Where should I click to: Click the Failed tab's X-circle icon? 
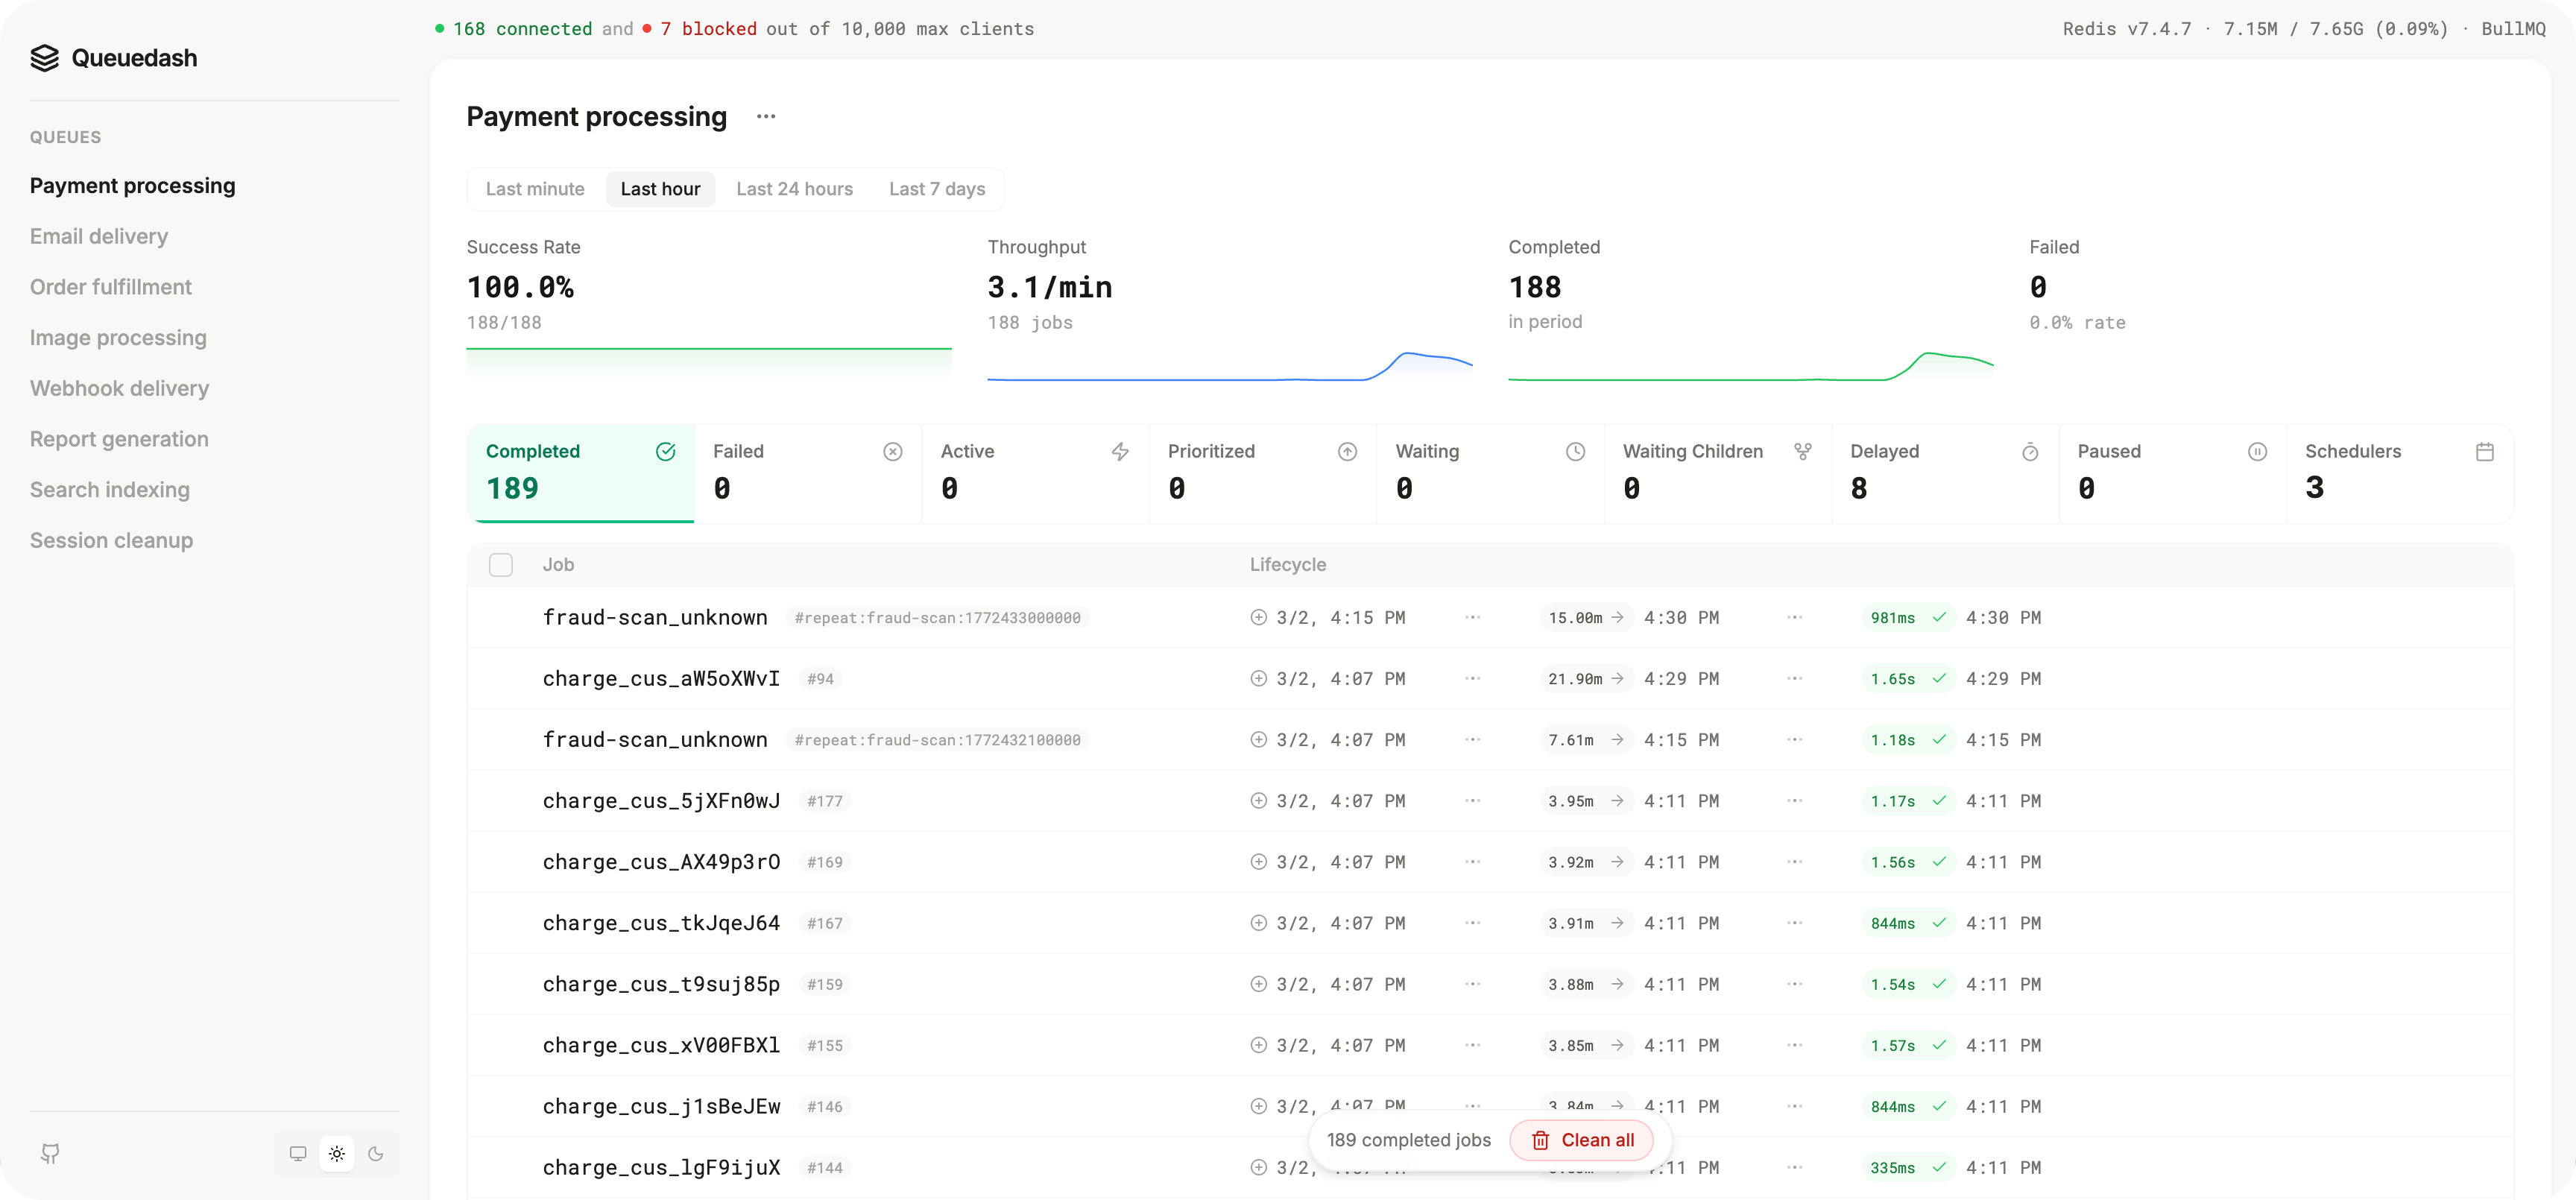893,452
